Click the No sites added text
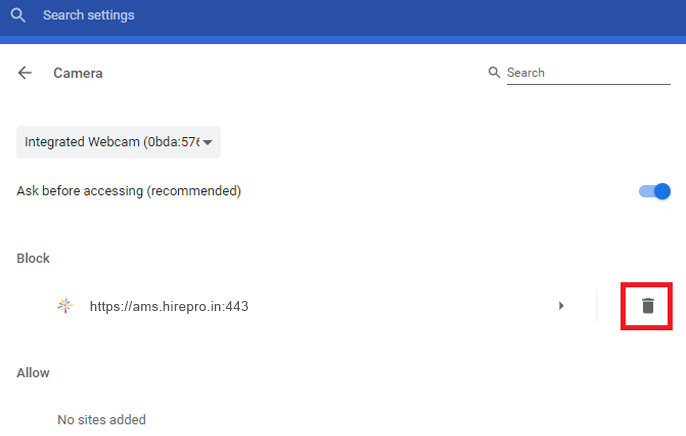The width and height of the screenshot is (686, 436). pos(101,420)
